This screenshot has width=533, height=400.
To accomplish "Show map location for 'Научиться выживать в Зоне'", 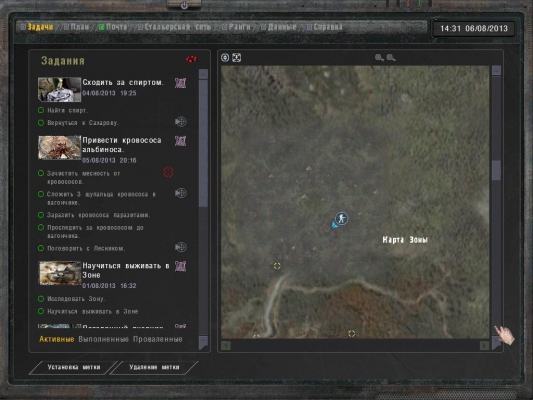I will [x=180, y=266].
